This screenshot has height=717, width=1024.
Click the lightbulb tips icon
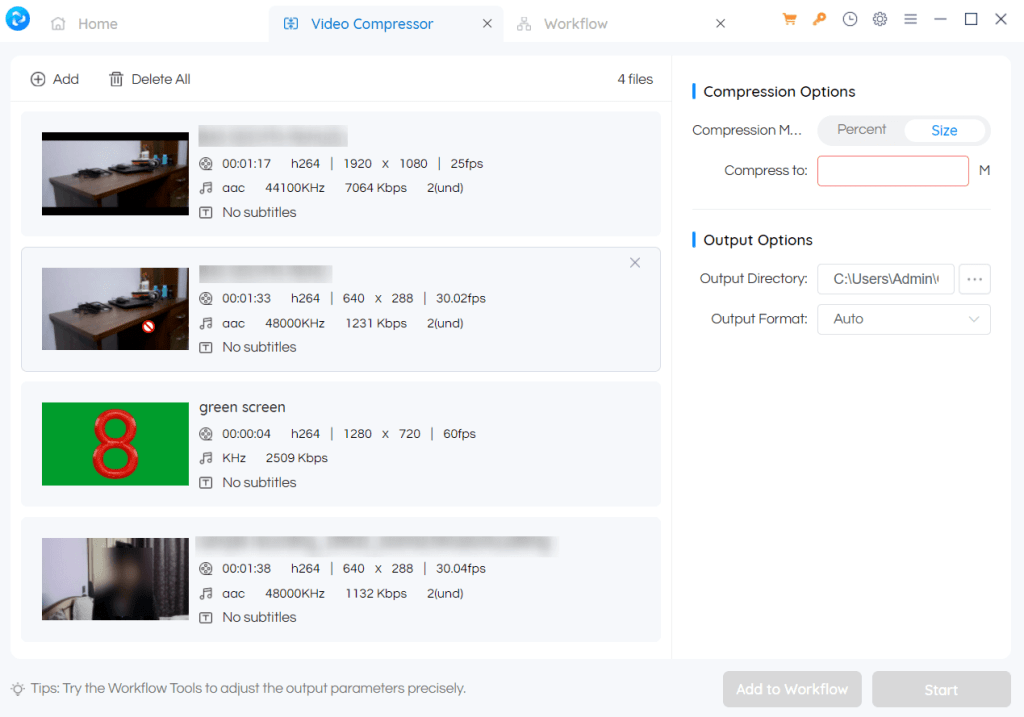[x=18, y=688]
